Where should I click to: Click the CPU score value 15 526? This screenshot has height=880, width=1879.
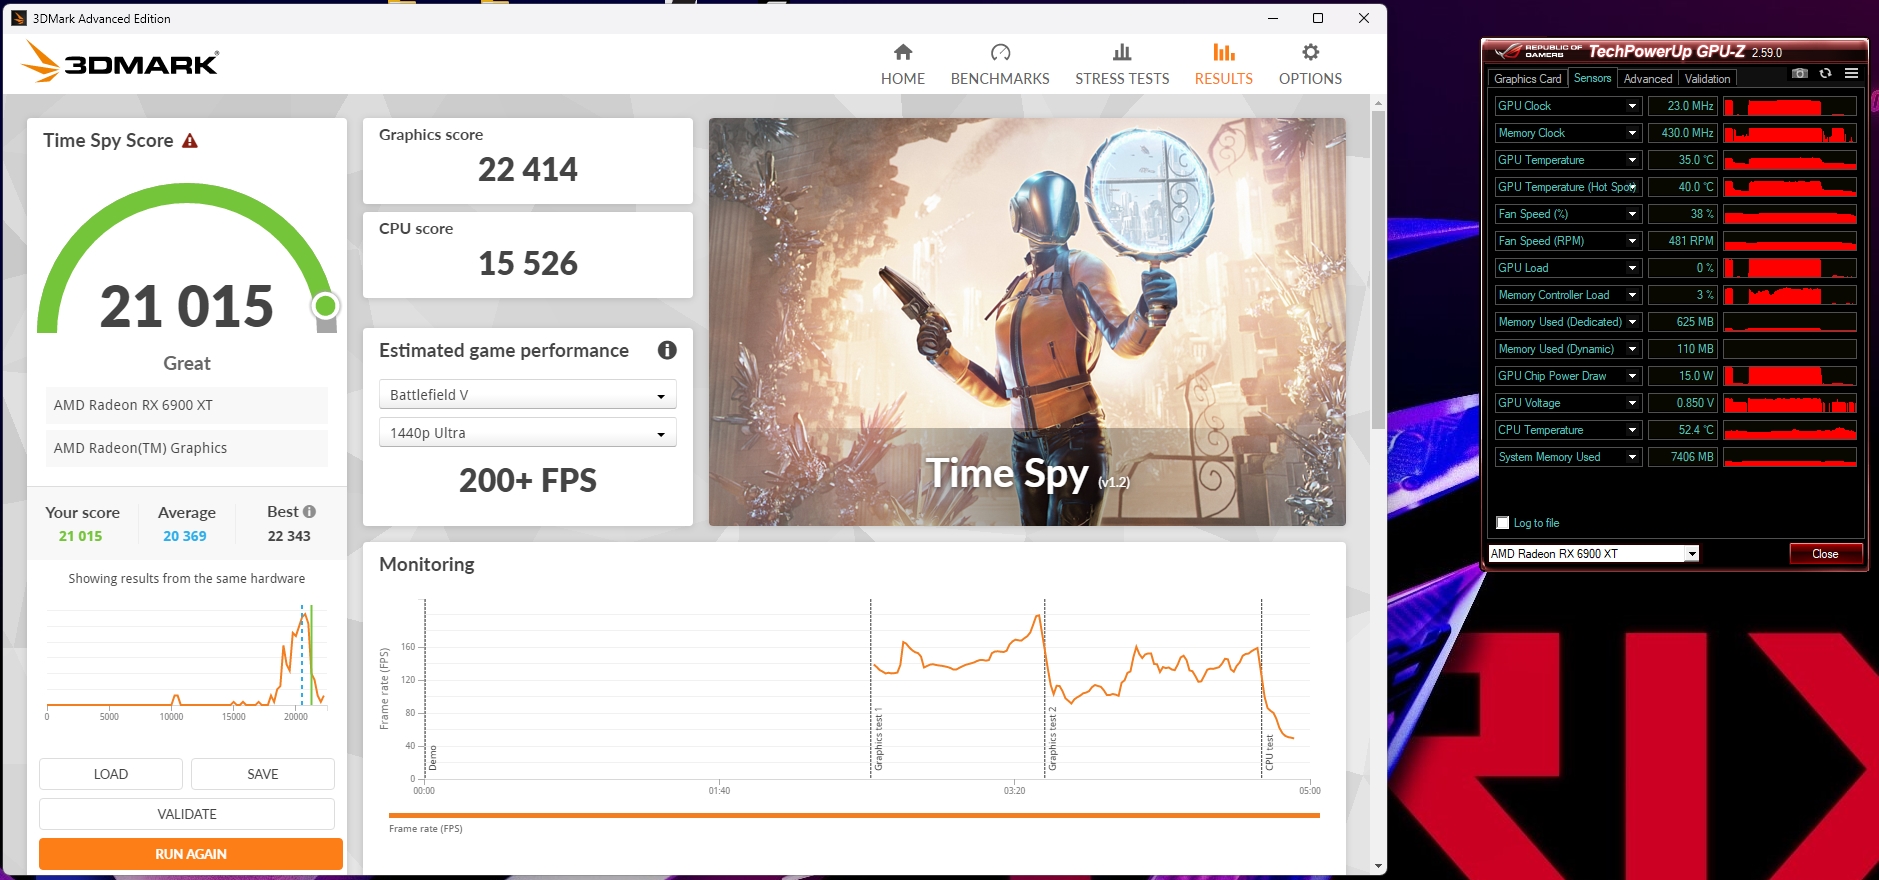(528, 264)
